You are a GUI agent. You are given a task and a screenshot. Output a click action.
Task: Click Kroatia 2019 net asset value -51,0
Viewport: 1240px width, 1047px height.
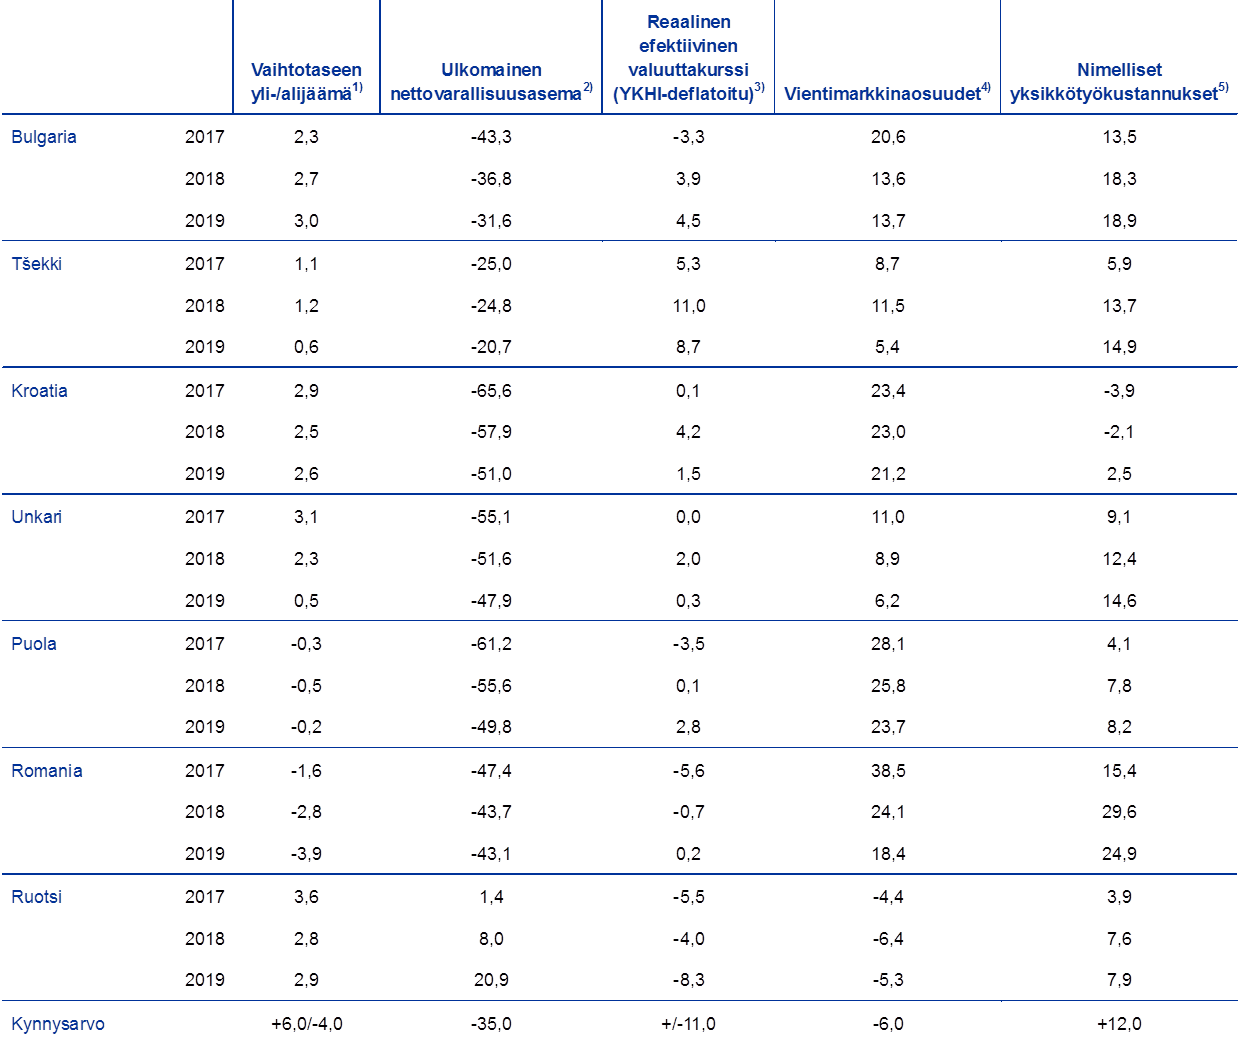(491, 474)
